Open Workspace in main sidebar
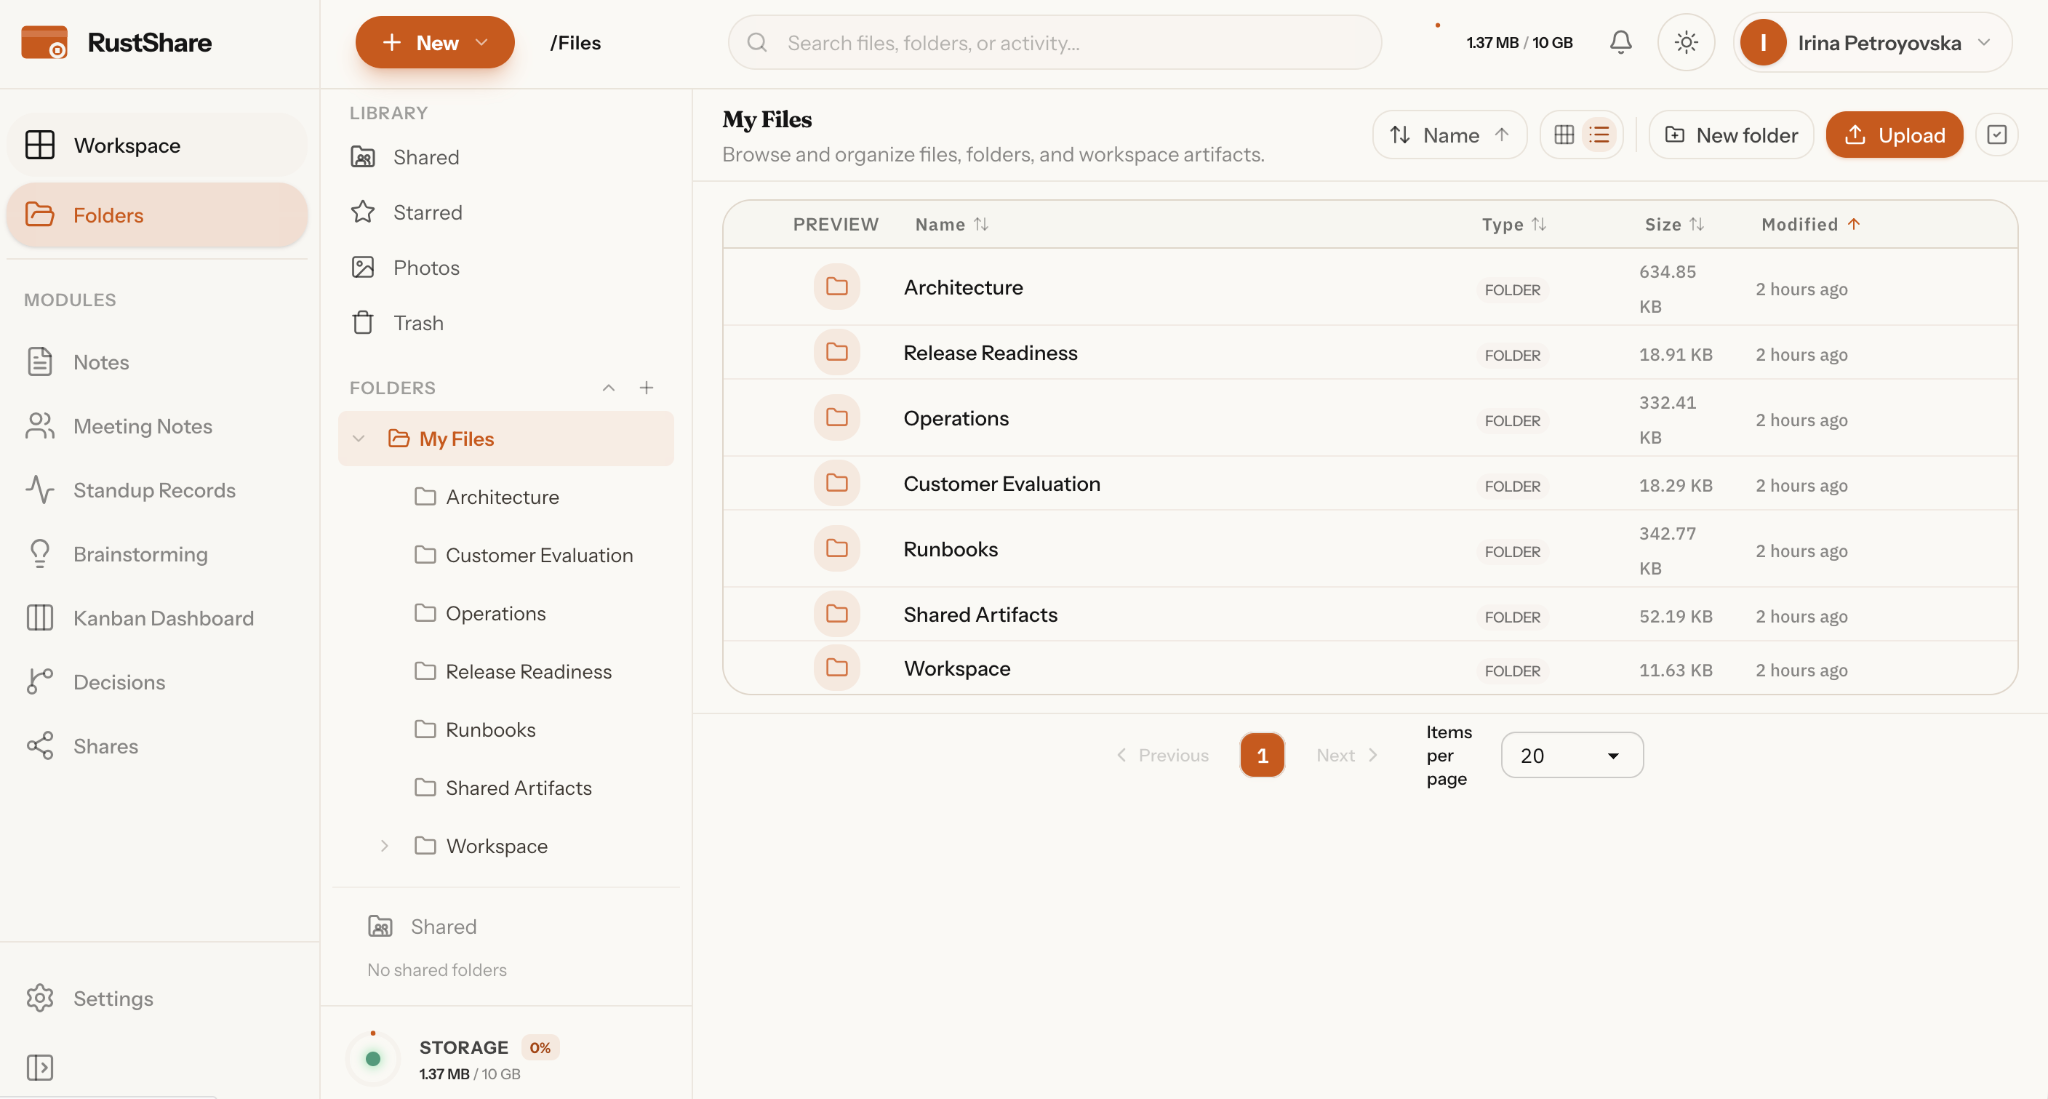 [x=157, y=145]
